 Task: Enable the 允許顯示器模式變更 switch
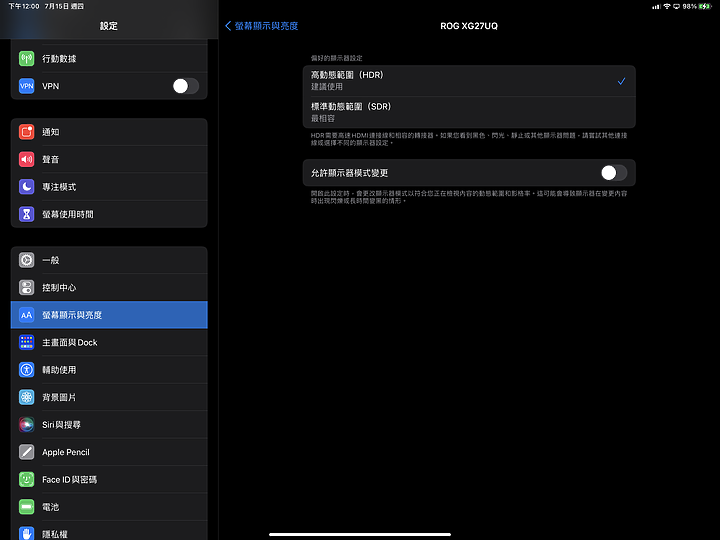[614, 173]
